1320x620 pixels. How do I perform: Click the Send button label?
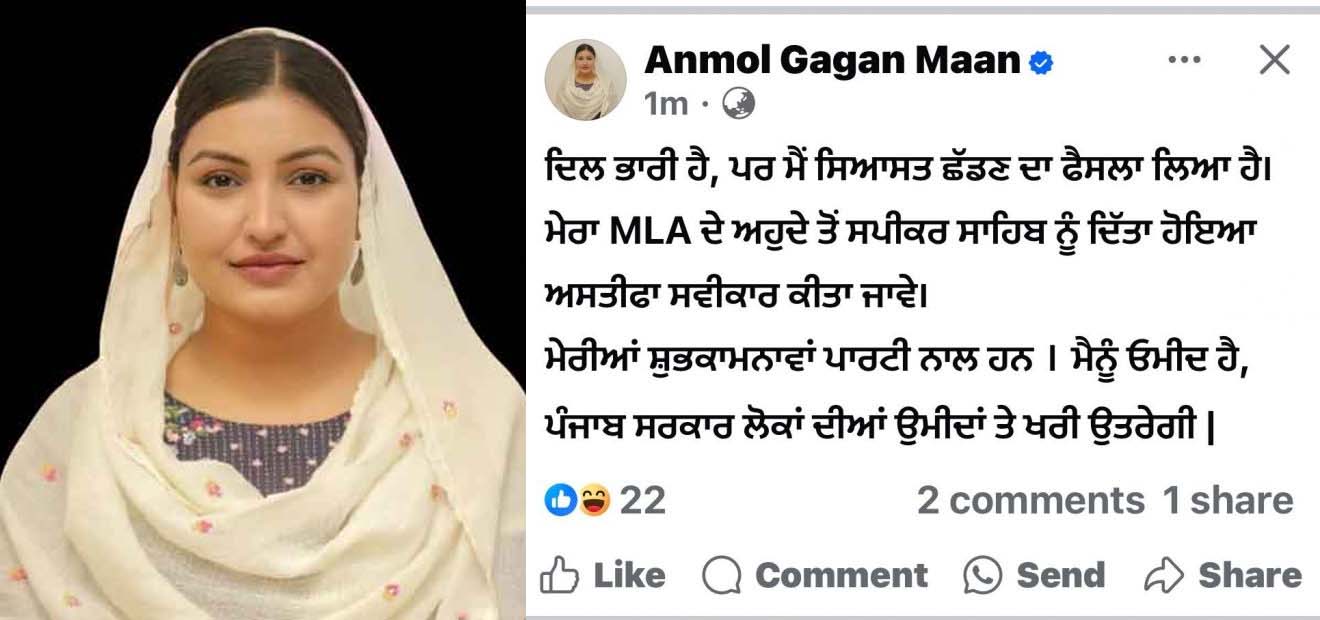pyautogui.click(x=1061, y=575)
